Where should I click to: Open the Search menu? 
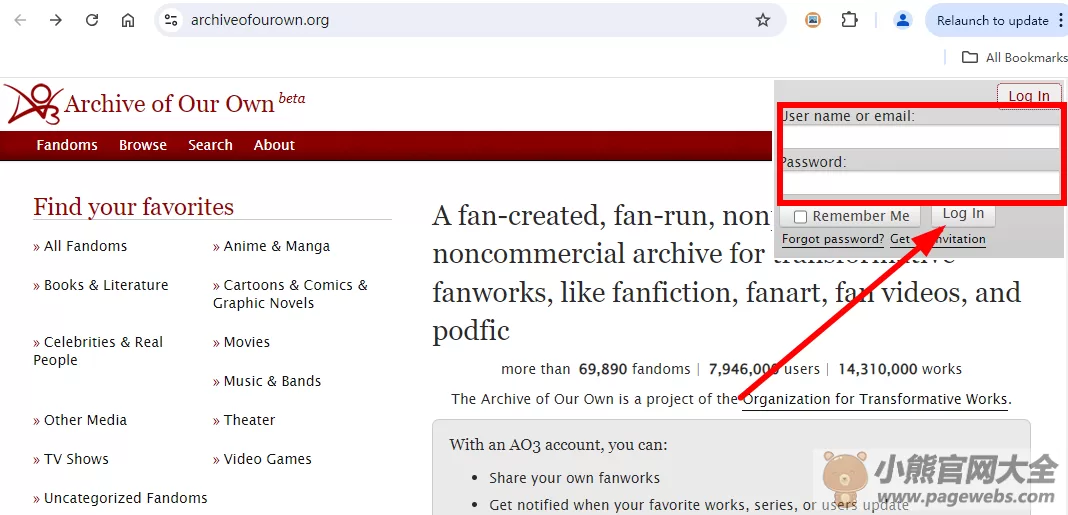210,145
